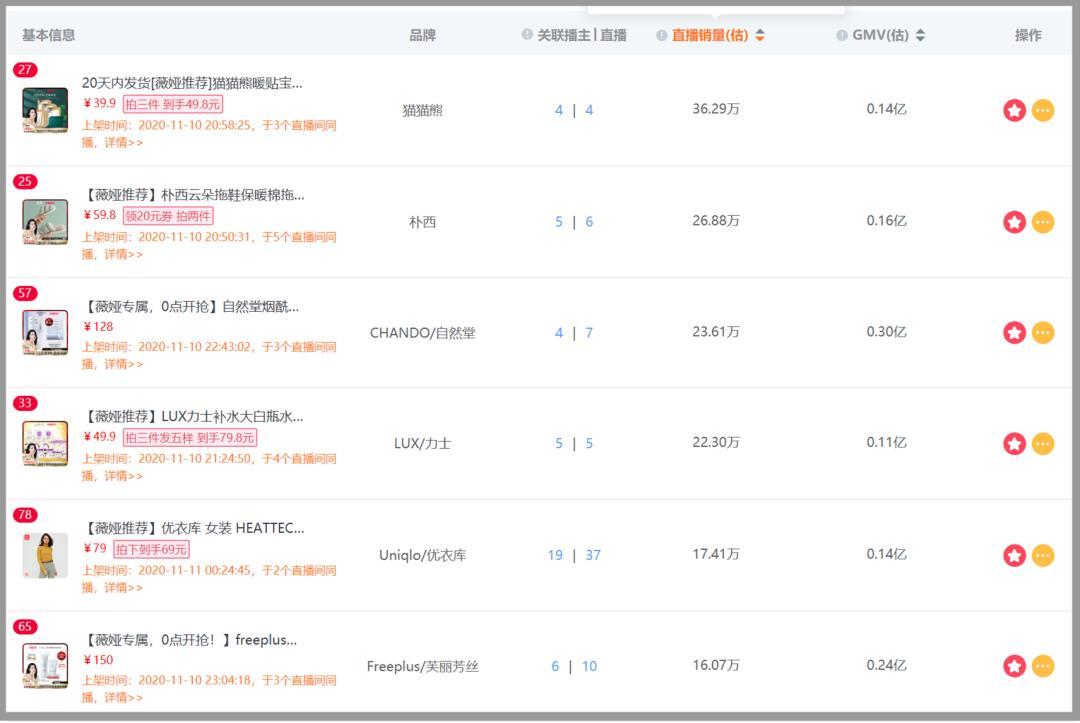Open 详情>> link in 猫猫熊 row
1080x723 pixels.
pos(123,143)
